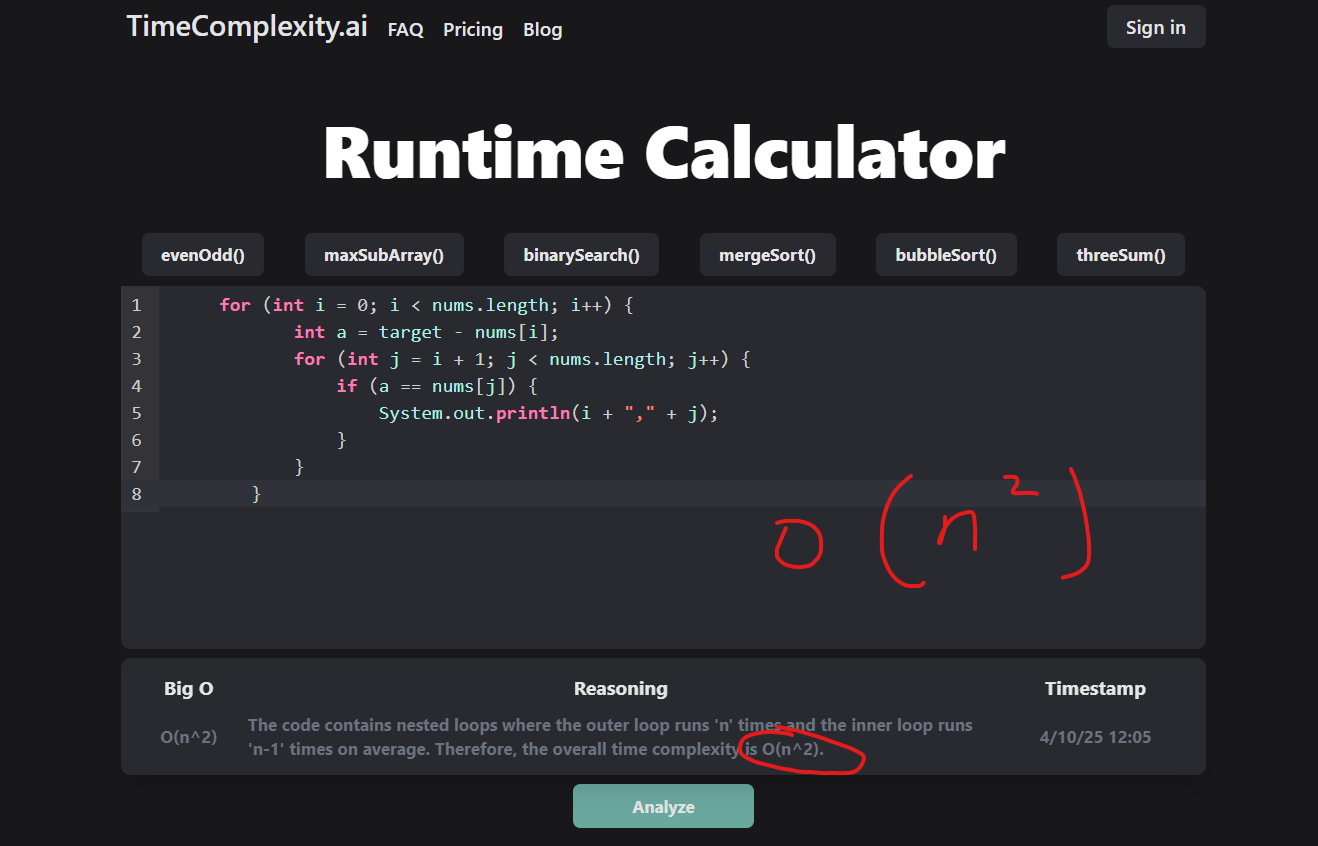Image resolution: width=1318 pixels, height=846 pixels.
Task: Click the 'Big O' column header
Action: (x=189, y=688)
